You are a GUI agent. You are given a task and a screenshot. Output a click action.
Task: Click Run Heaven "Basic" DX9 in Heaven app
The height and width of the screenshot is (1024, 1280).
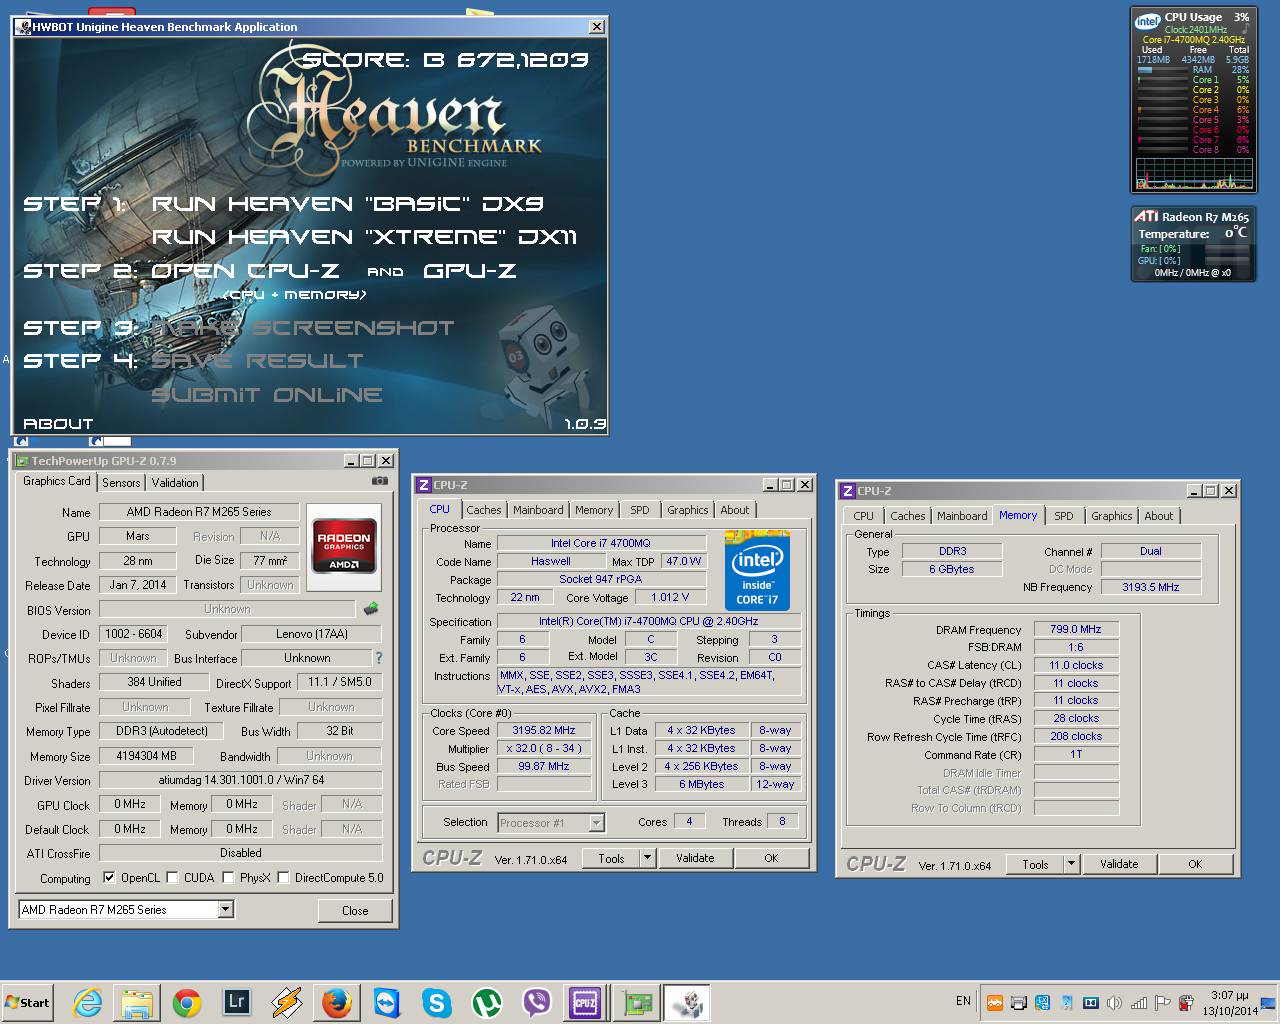click(x=347, y=204)
